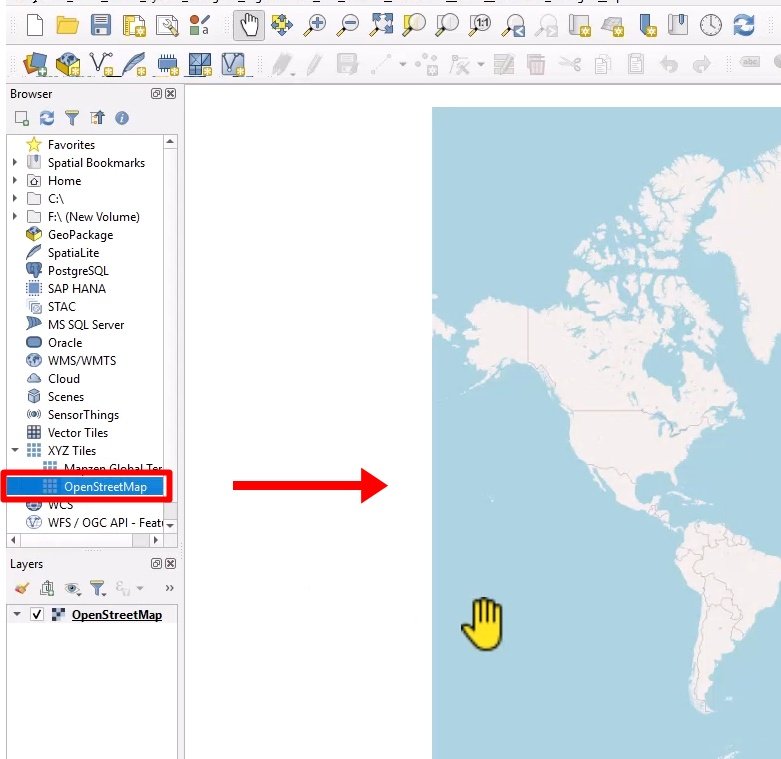Click New Virtual Layer icon
The width and height of the screenshot is (781, 759).
coord(233,64)
